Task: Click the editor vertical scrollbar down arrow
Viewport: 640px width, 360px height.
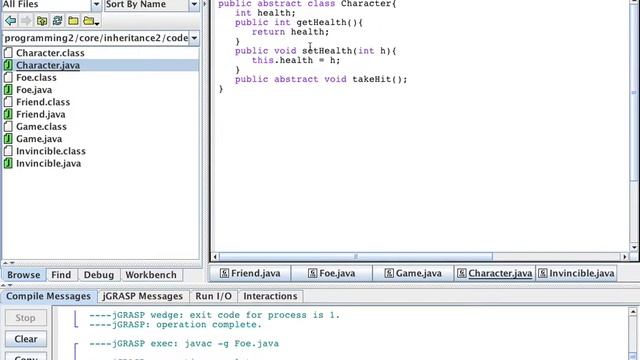Action: coord(634,247)
